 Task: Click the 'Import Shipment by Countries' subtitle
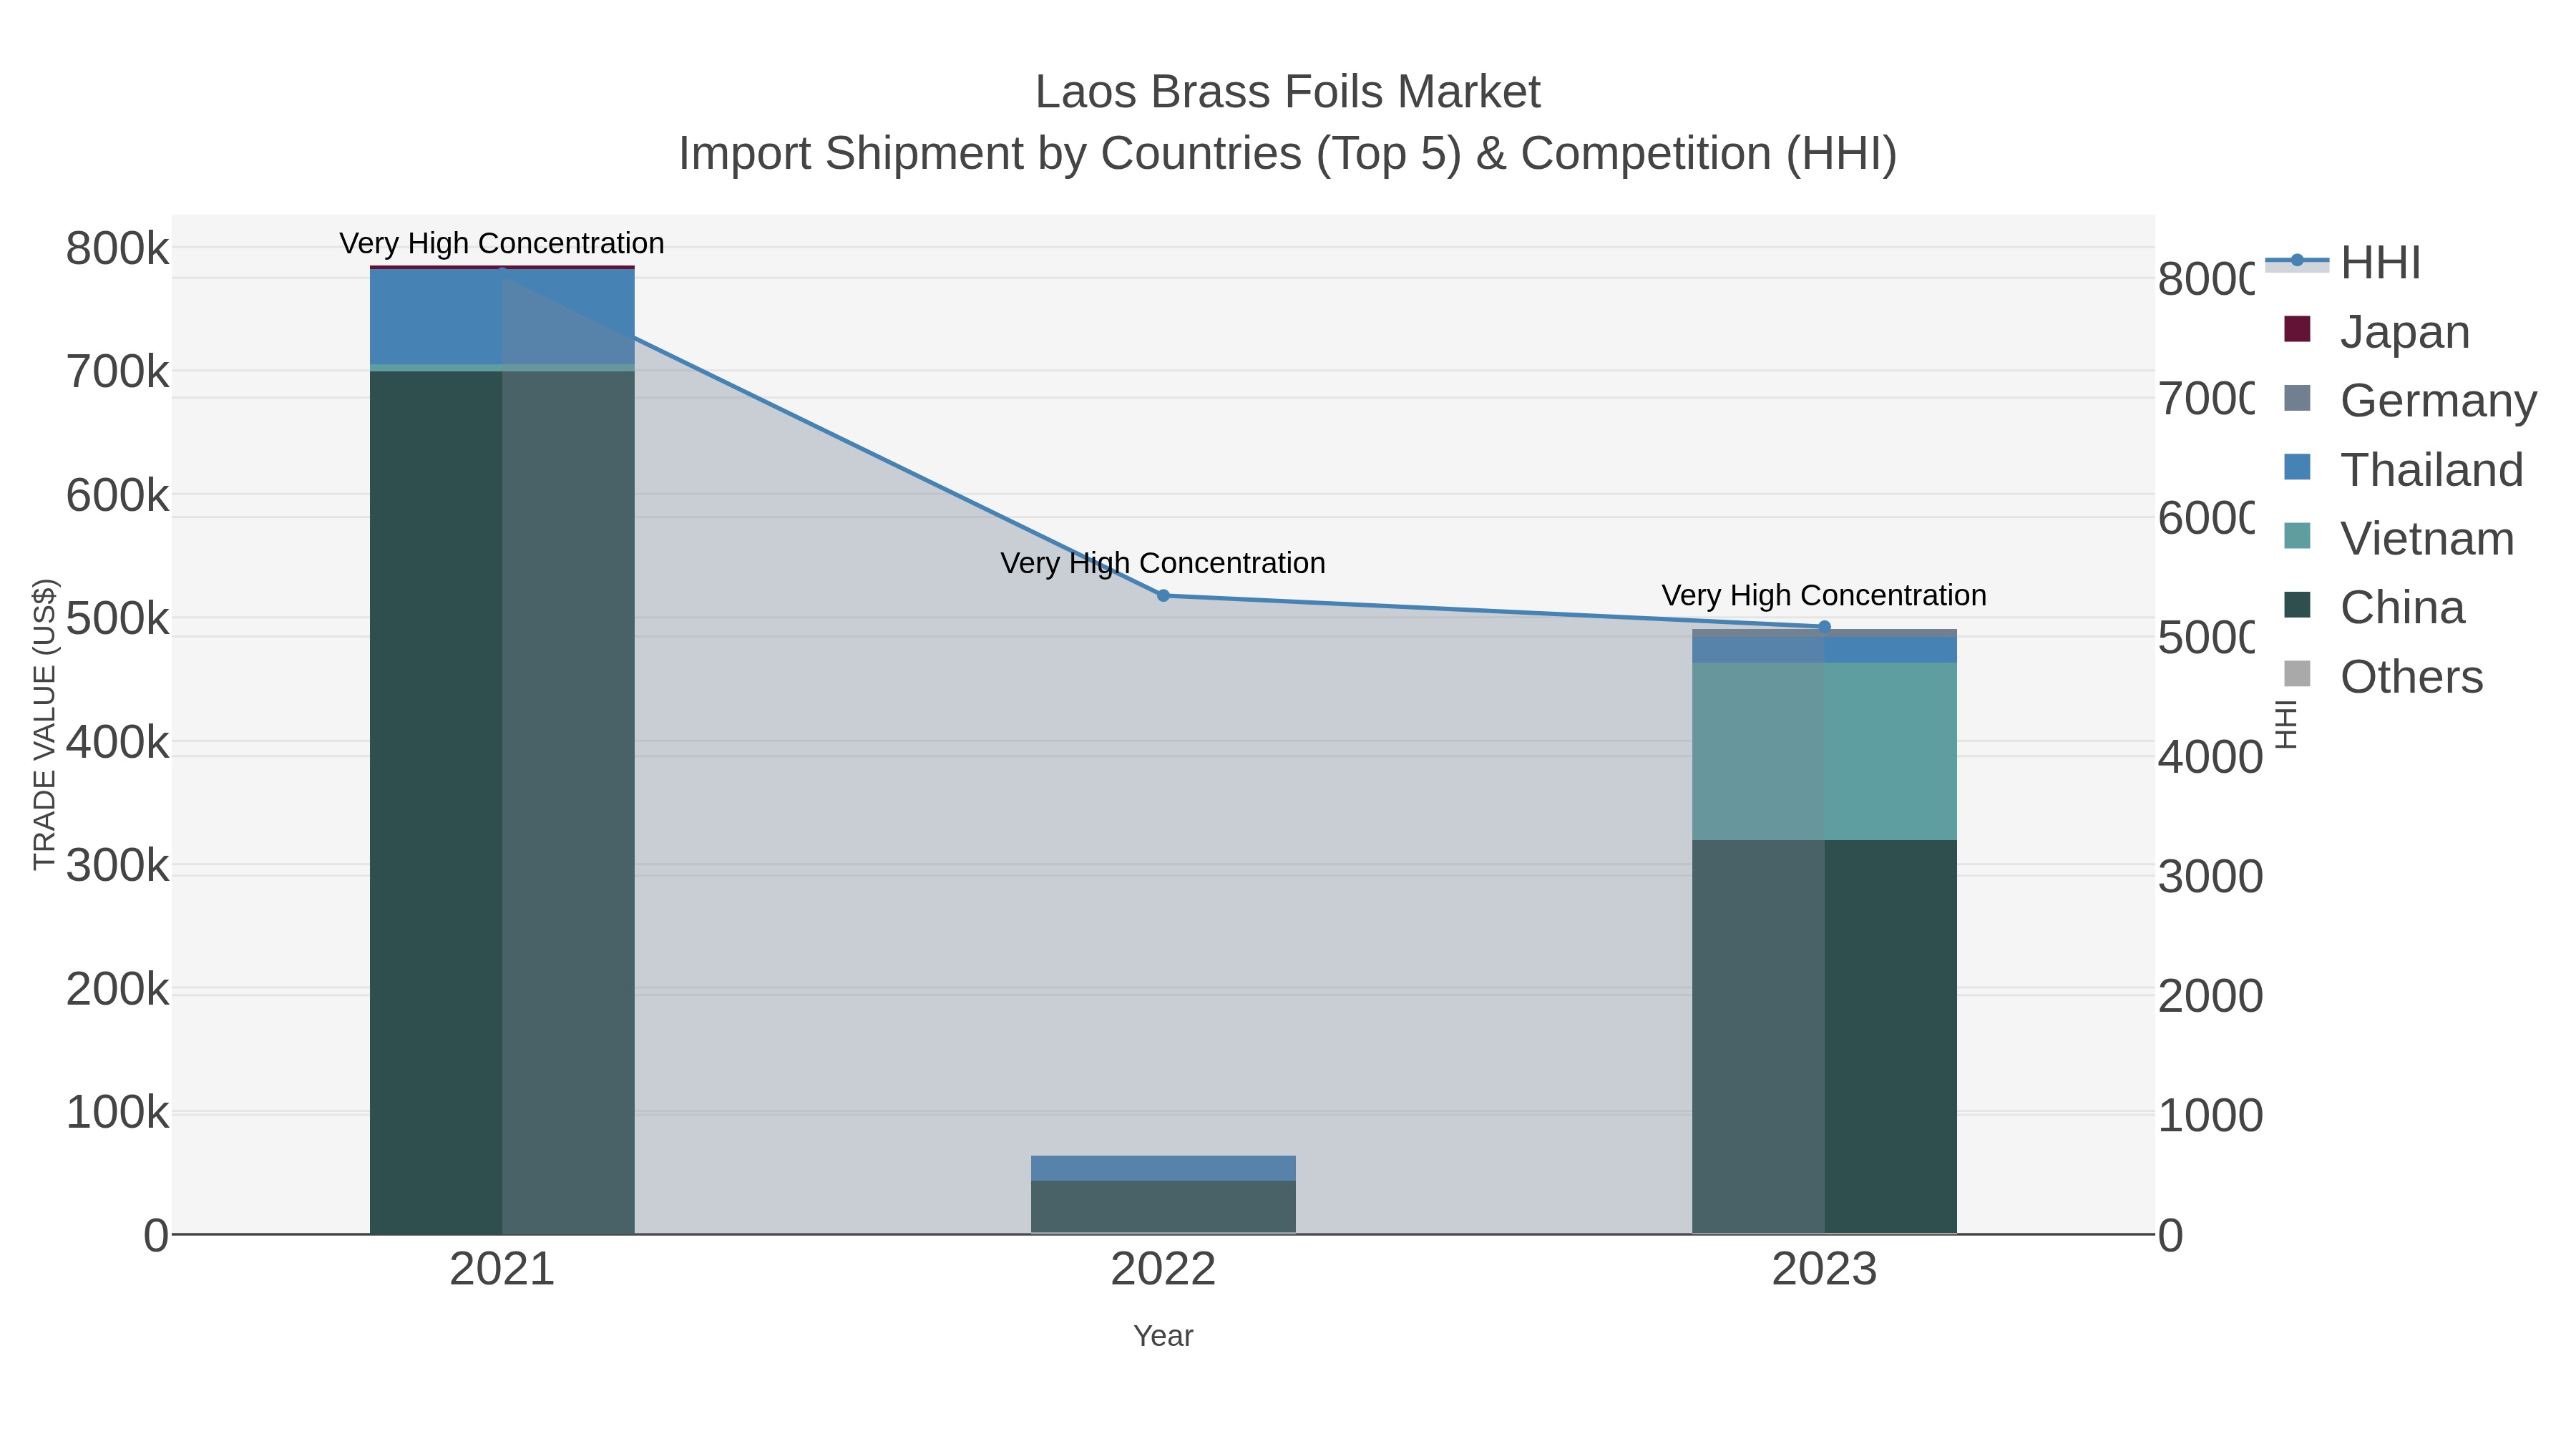[1288, 154]
